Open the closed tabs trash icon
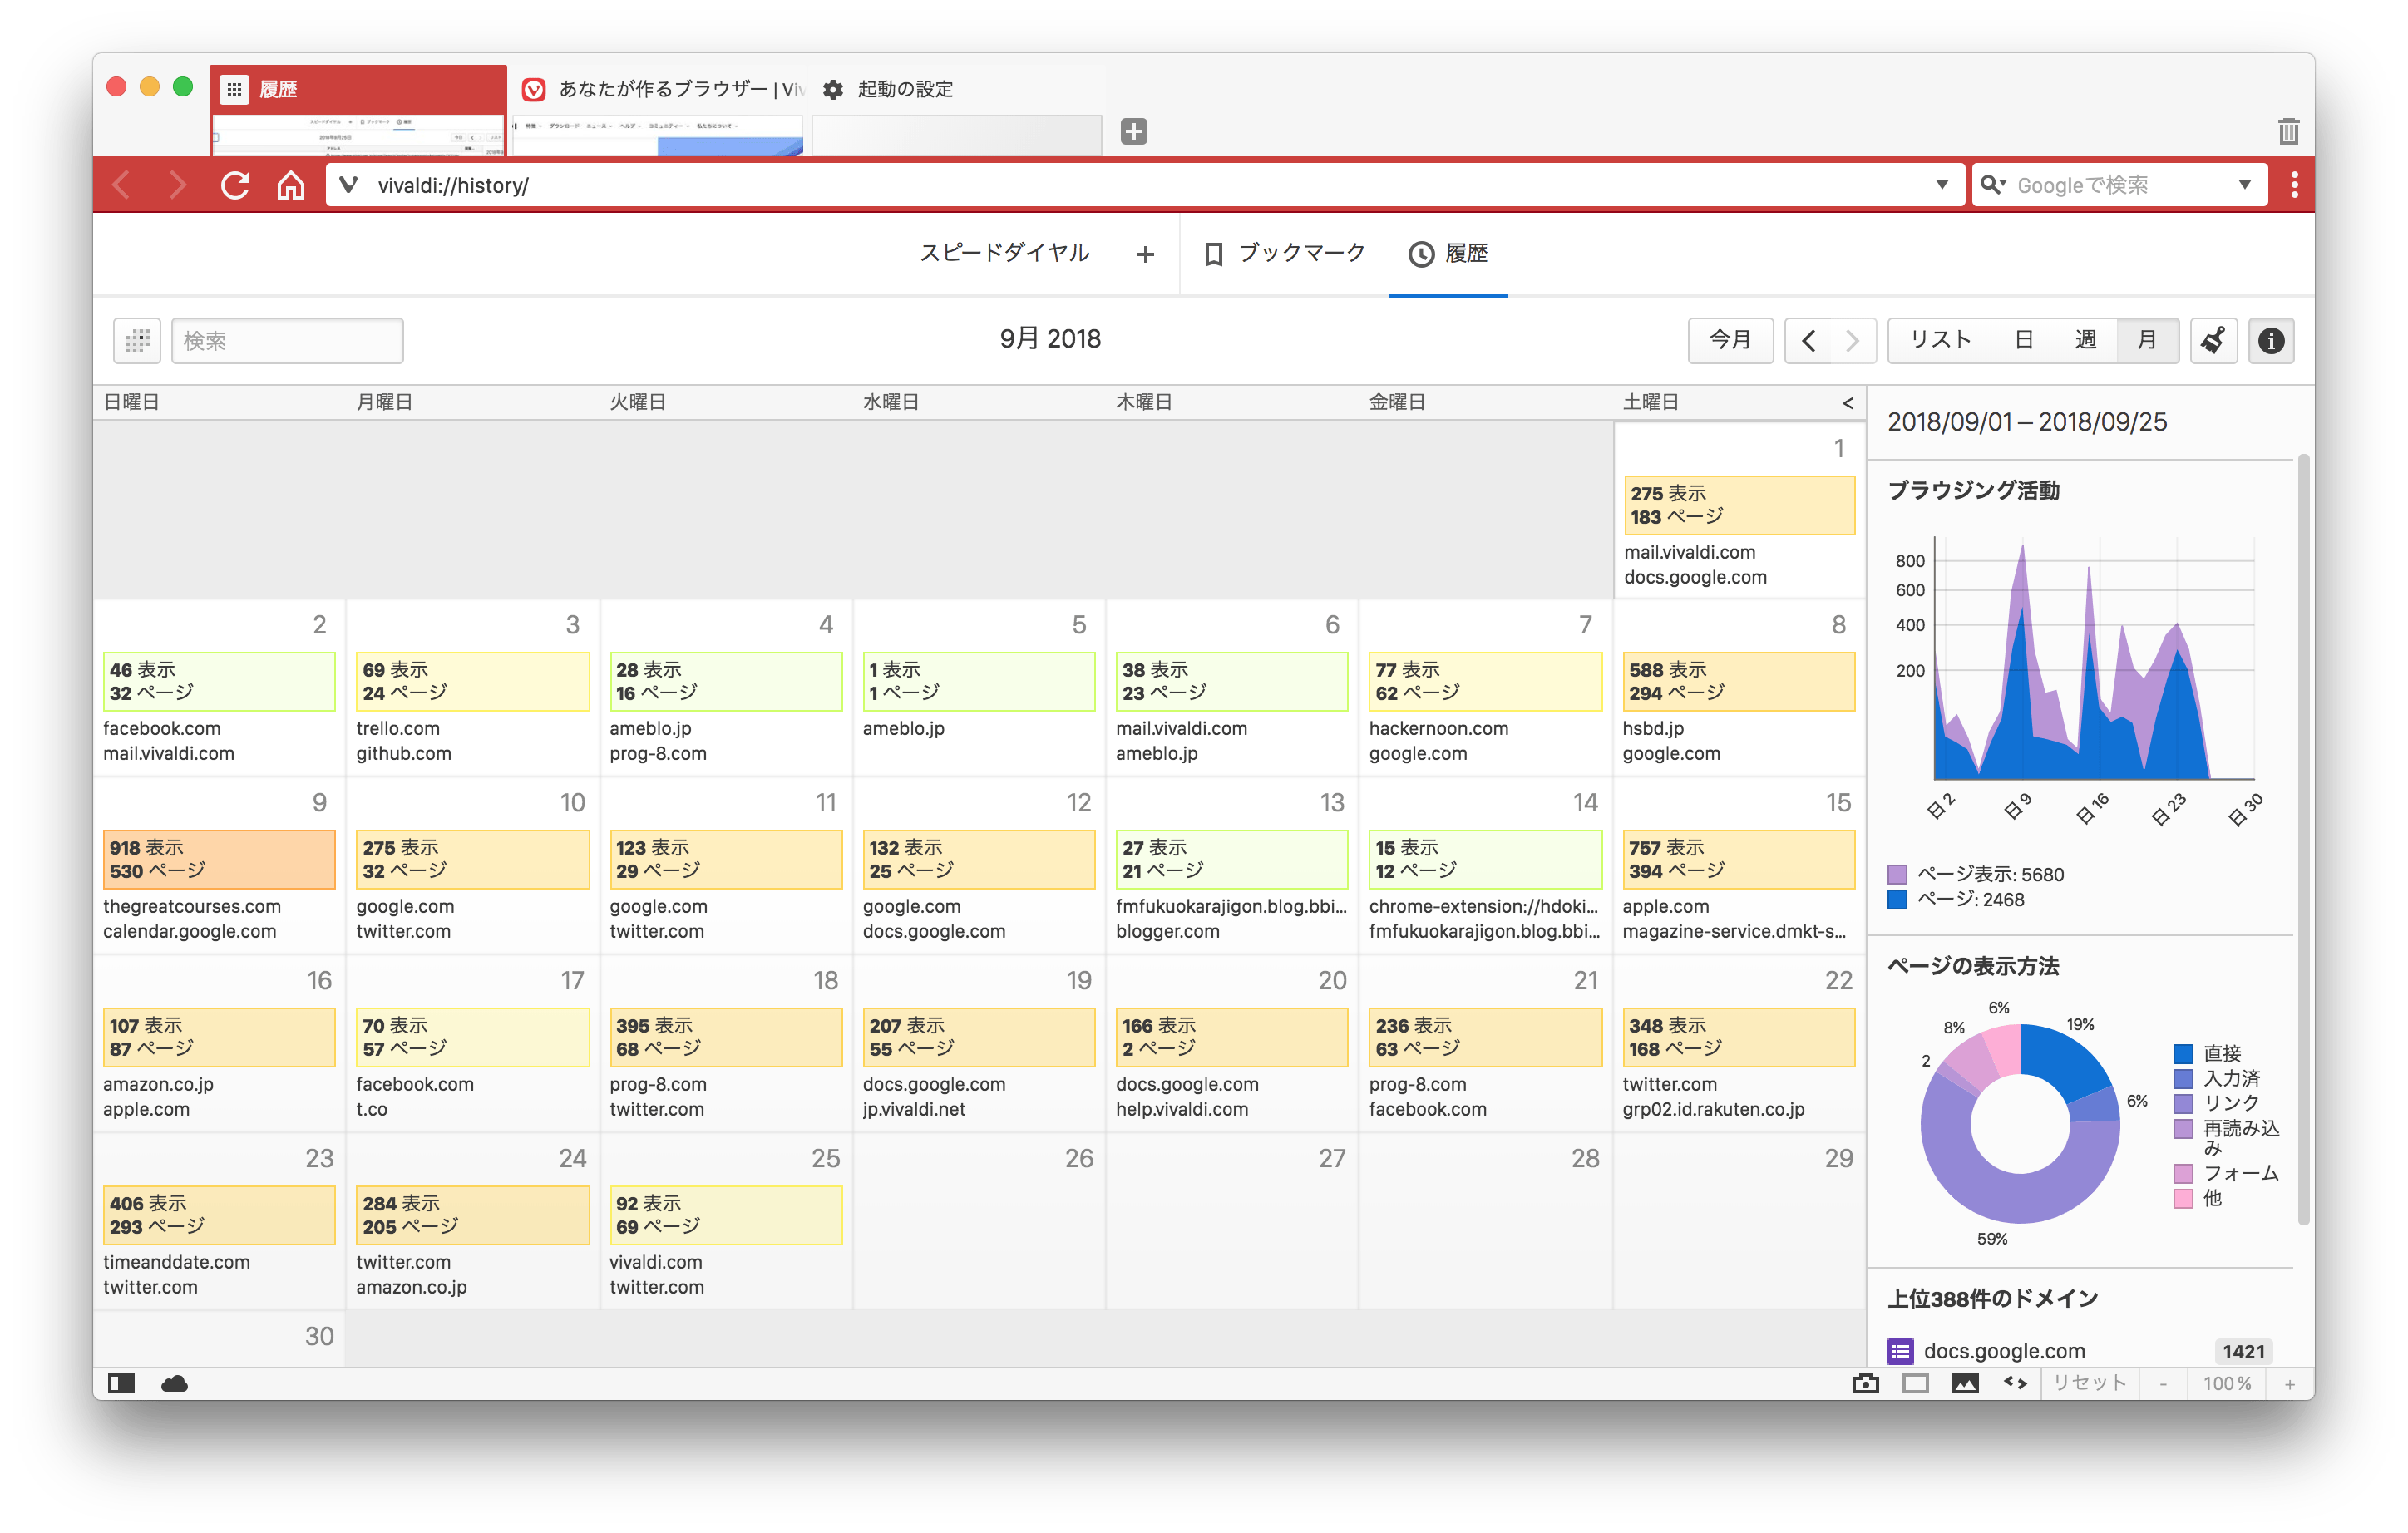Image resolution: width=2408 pixels, height=1533 pixels. pyautogui.click(x=2288, y=131)
